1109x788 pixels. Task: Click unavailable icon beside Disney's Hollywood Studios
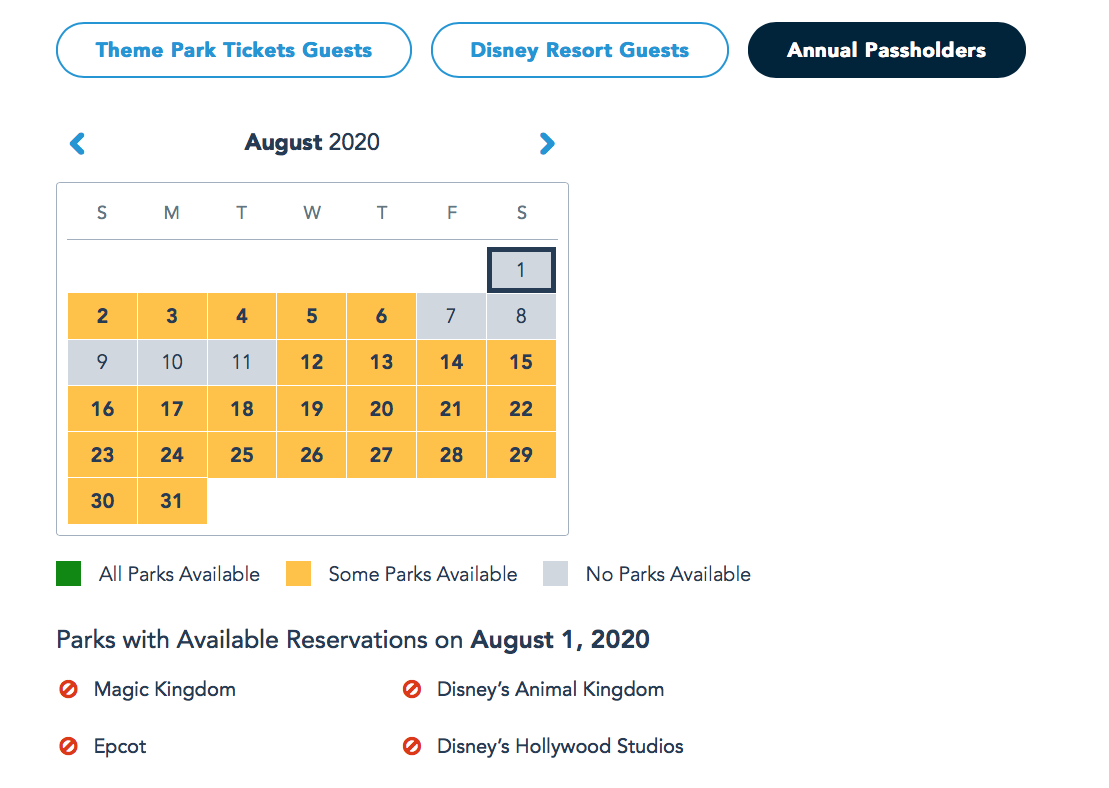412,746
